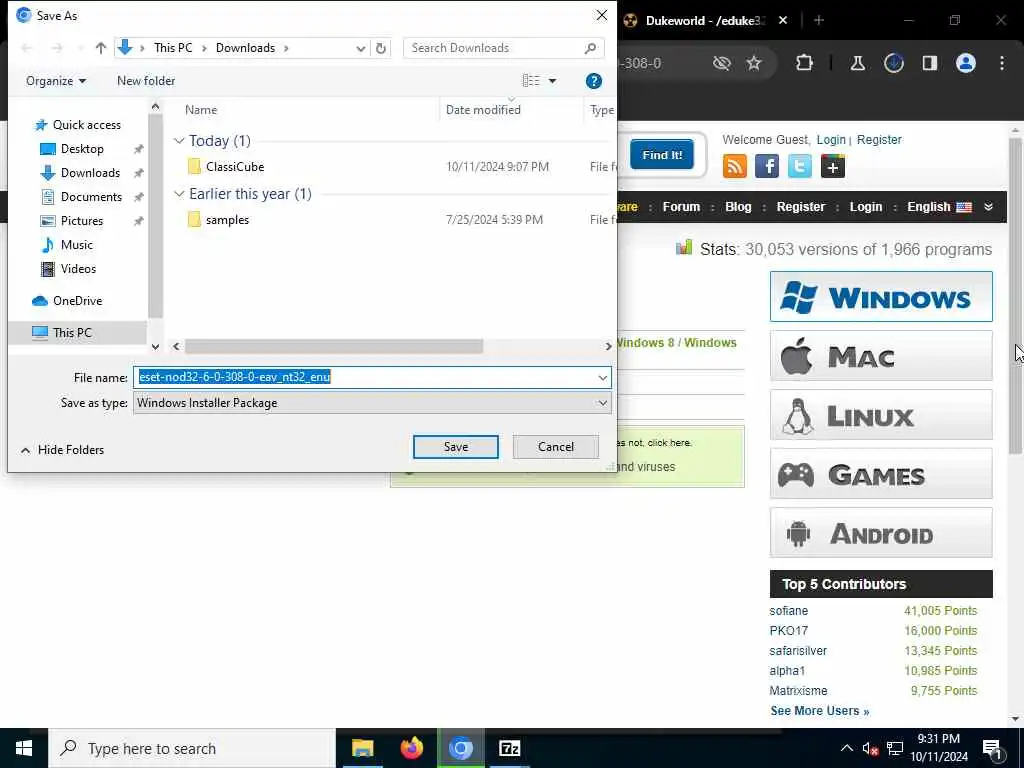Viewport: 1024px width, 768px height.
Task: Go up one folder level arrow
Action: 101,48
